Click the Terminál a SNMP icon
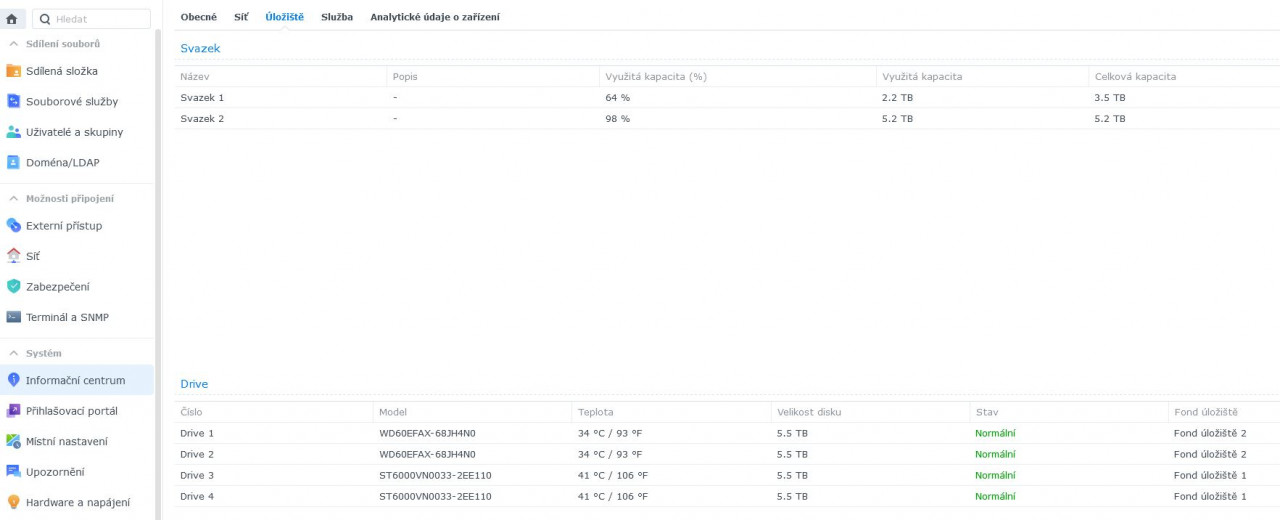This screenshot has width=1280, height=520. (14, 317)
